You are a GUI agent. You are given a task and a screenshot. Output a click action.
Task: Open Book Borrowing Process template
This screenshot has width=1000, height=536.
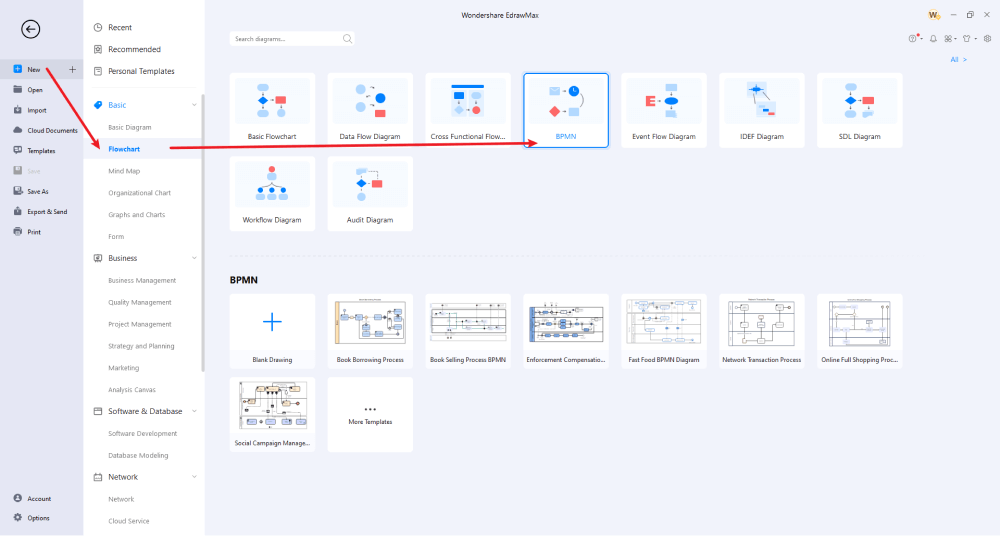click(370, 331)
